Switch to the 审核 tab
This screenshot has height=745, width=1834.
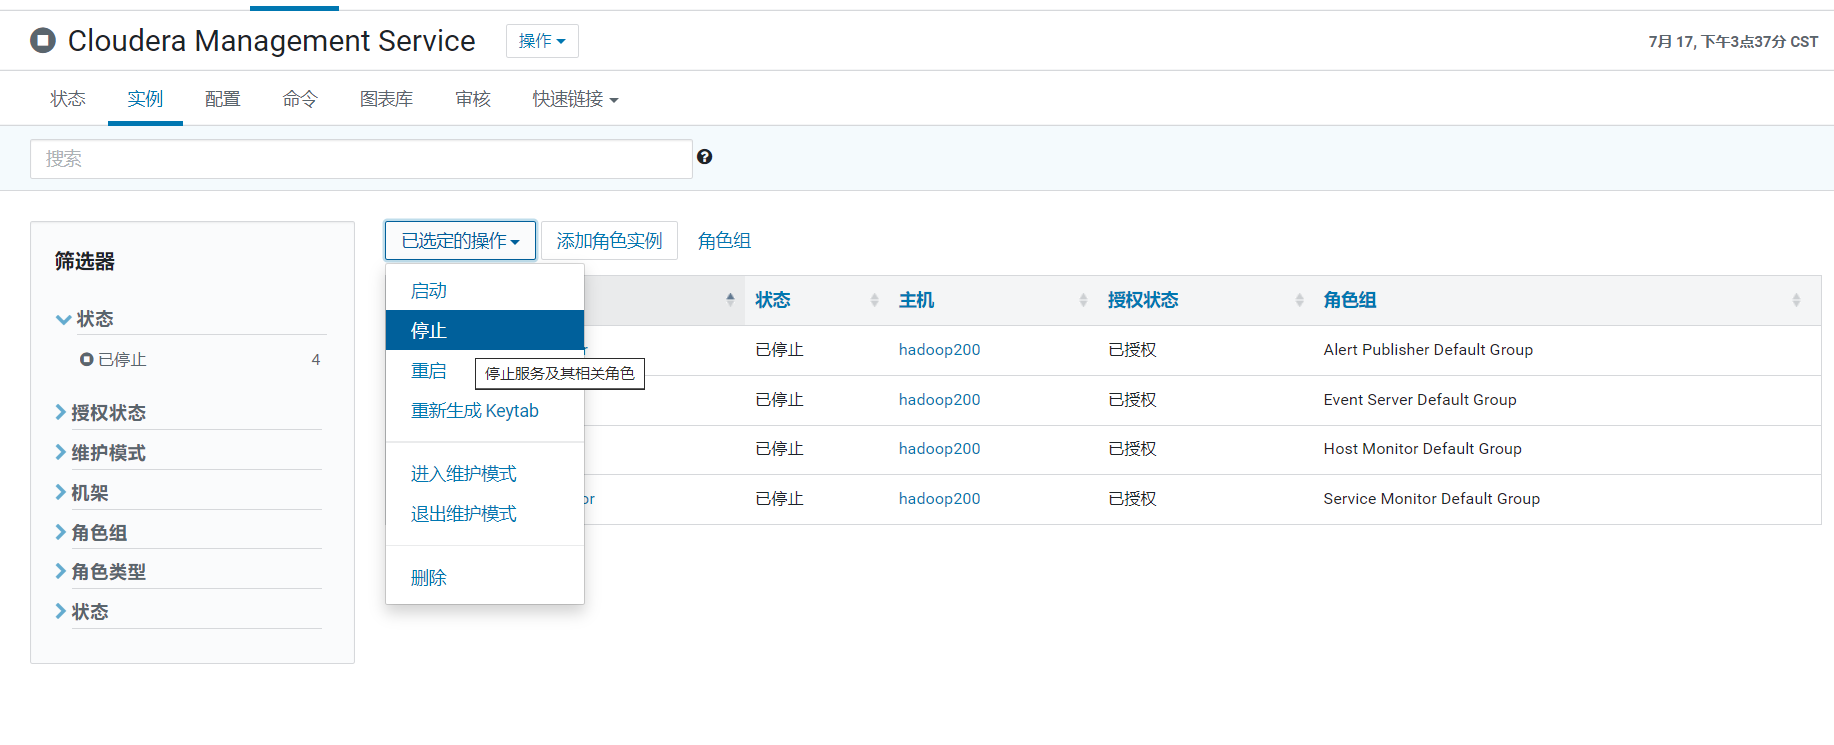tap(473, 99)
